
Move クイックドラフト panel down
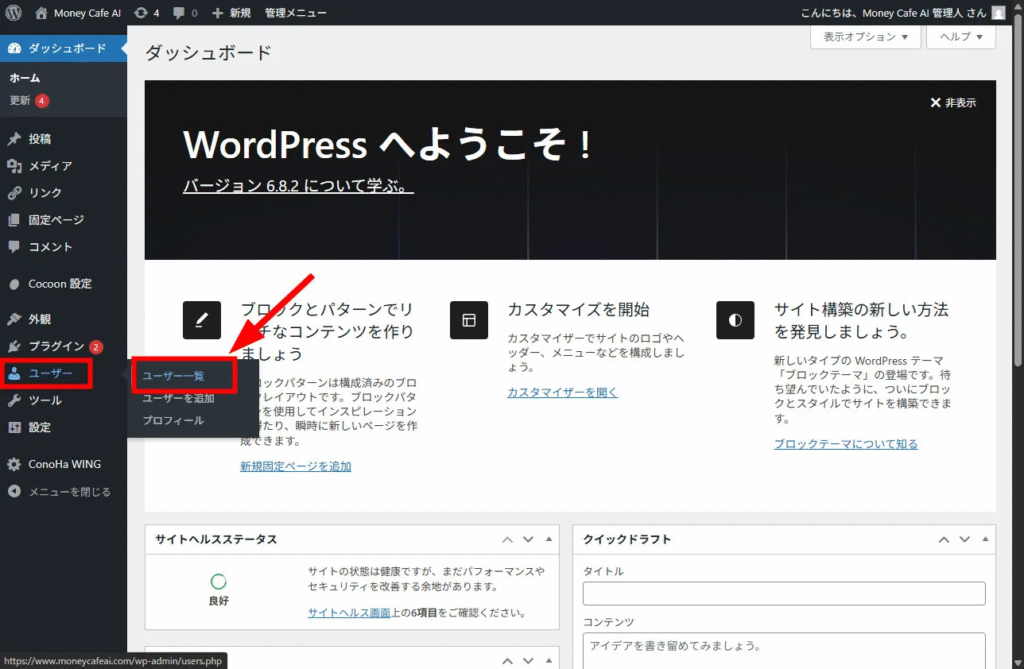[965, 540]
